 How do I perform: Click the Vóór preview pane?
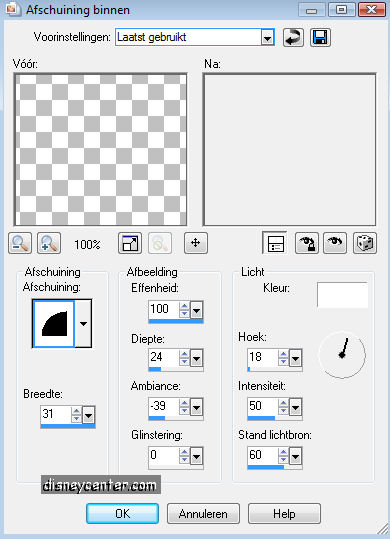click(x=100, y=150)
